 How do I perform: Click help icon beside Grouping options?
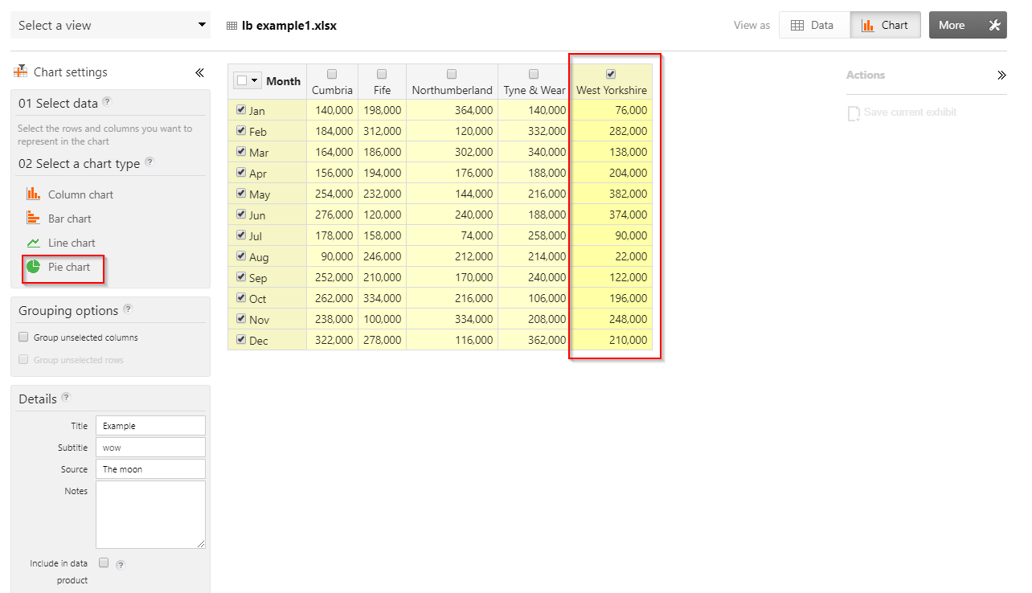coord(127,309)
